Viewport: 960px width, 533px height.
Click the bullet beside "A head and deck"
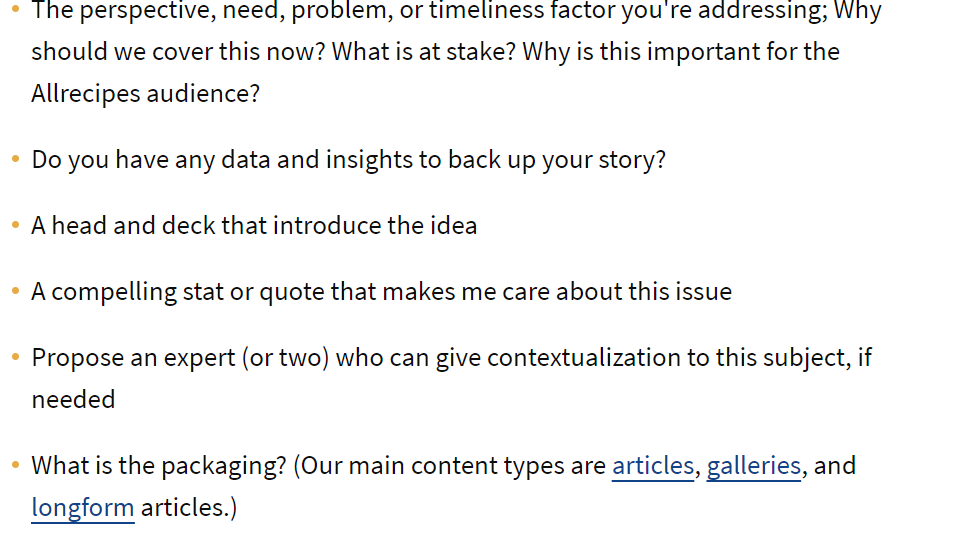[x=15, y=226]
